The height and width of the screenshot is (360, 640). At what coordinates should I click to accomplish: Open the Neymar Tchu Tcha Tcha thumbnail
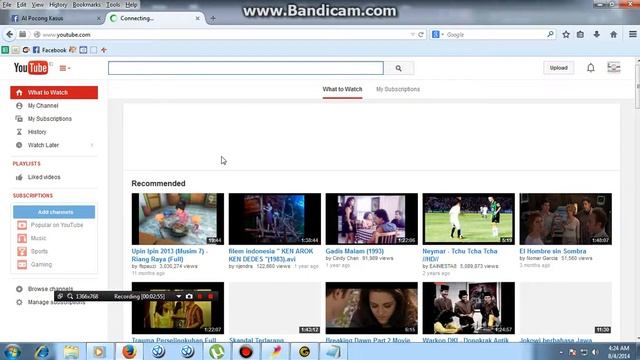click(469, 219)
